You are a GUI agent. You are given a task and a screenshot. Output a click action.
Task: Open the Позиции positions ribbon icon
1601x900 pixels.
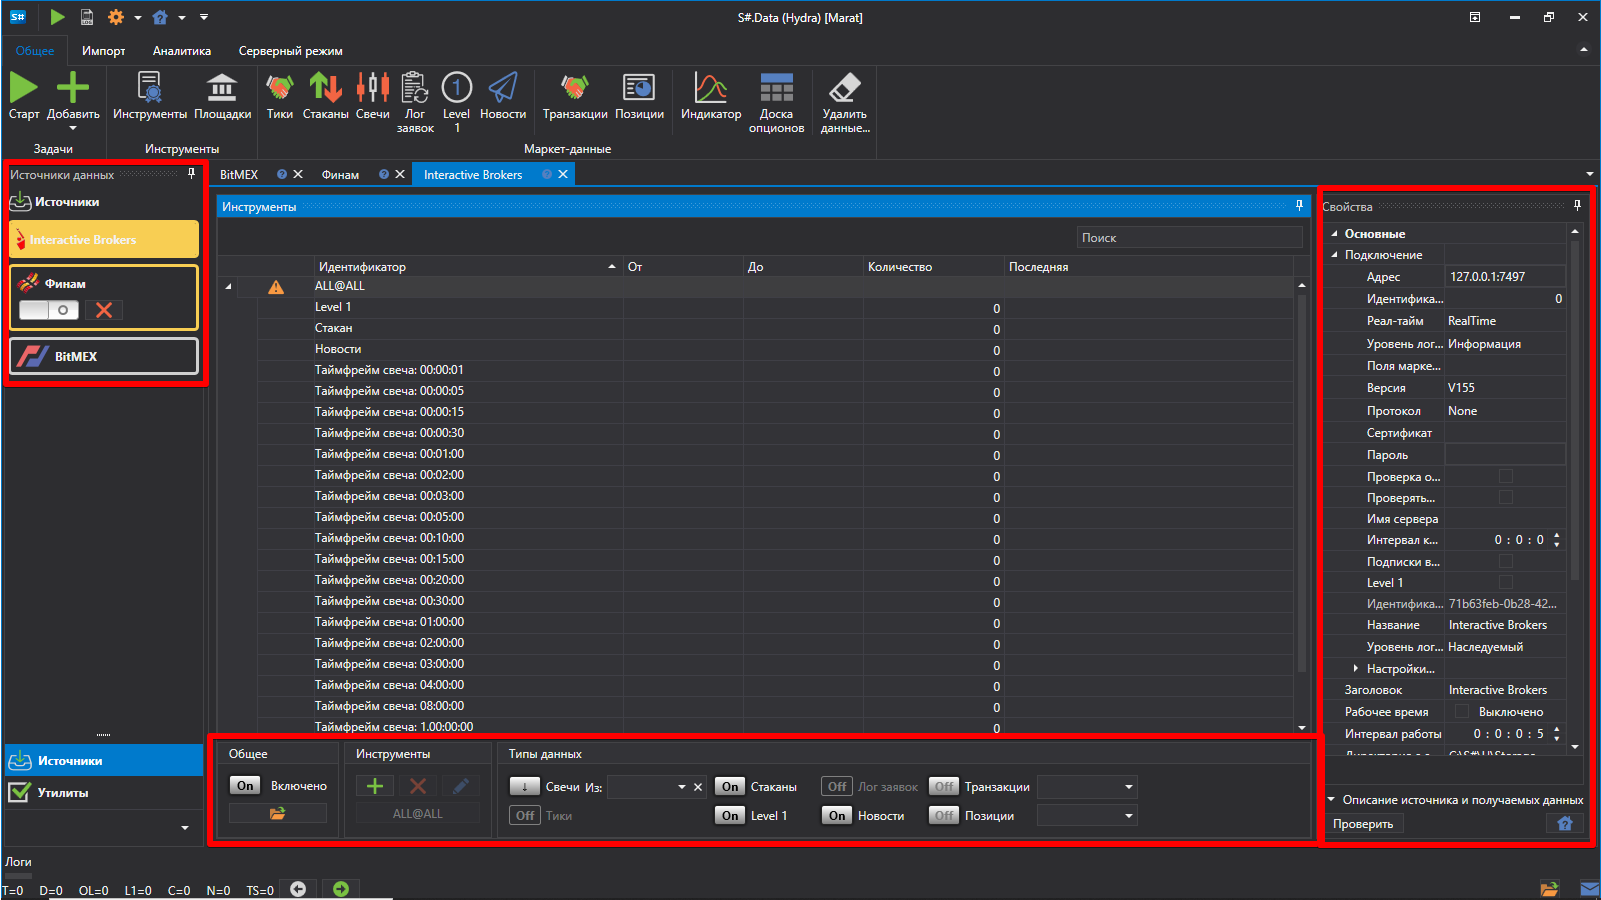click(x=639, y=96)
